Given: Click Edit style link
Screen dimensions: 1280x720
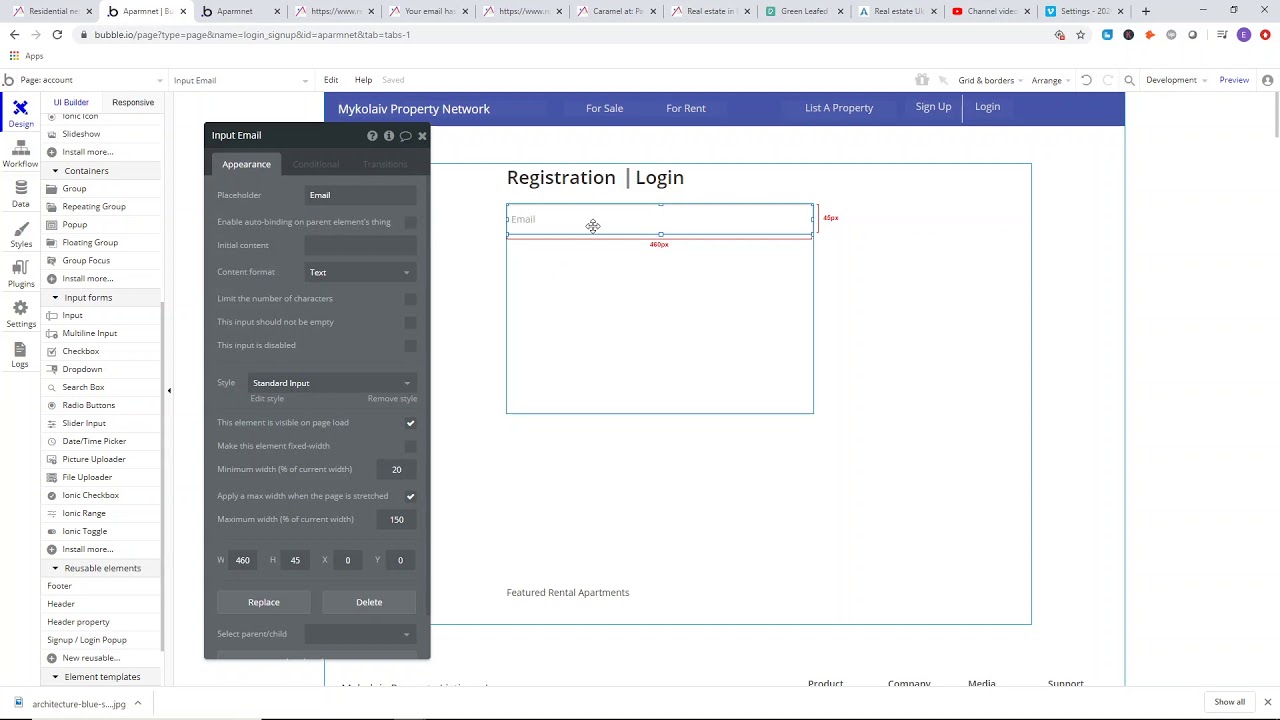Looking at the screenshot, I should [x=267, y=399].
